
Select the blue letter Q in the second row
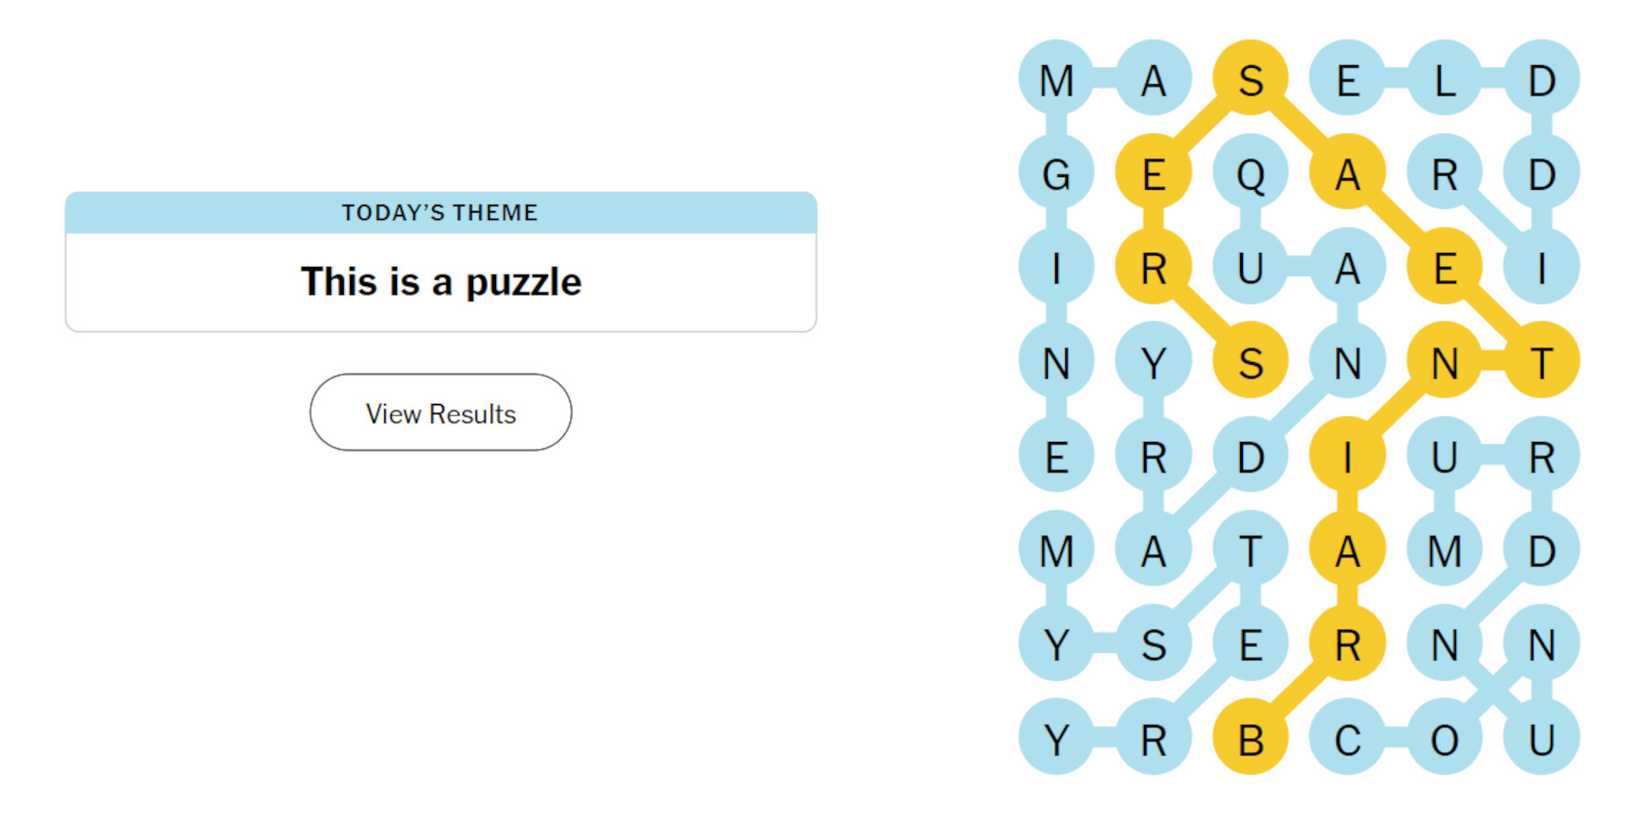pyautogui.click(x=1253, y=175)
